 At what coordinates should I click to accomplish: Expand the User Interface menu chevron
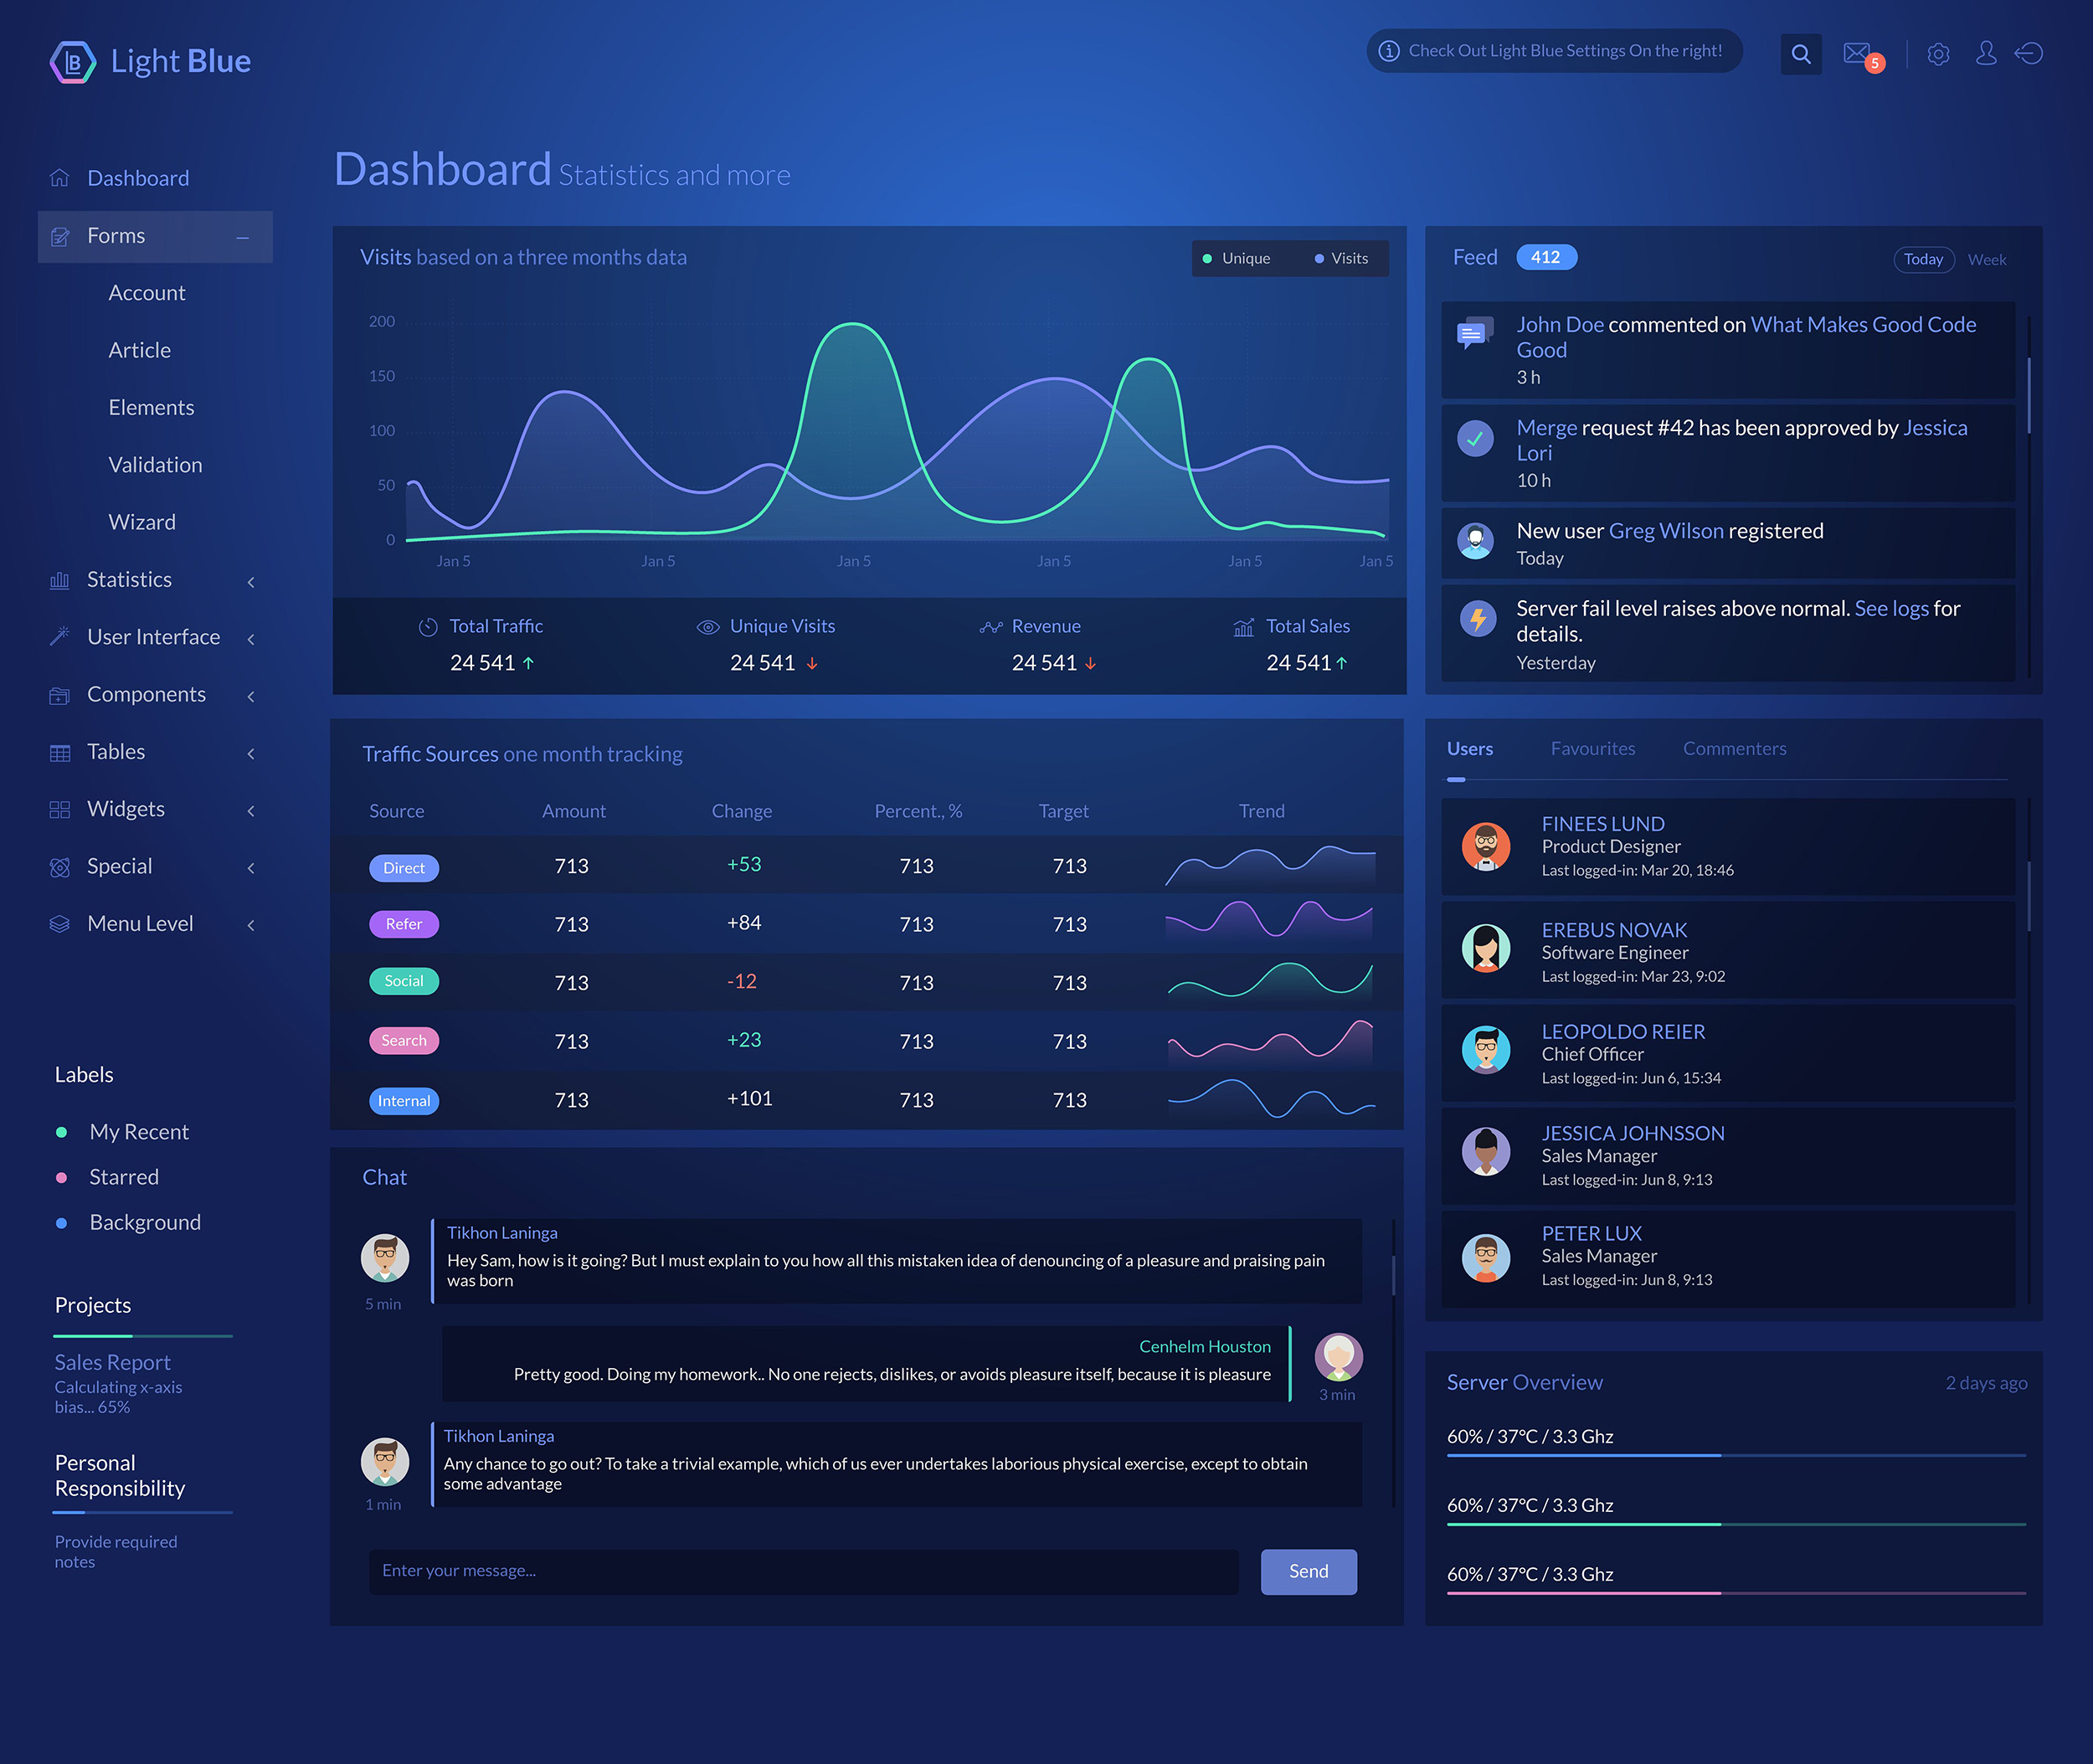click(x=251, y=639)
